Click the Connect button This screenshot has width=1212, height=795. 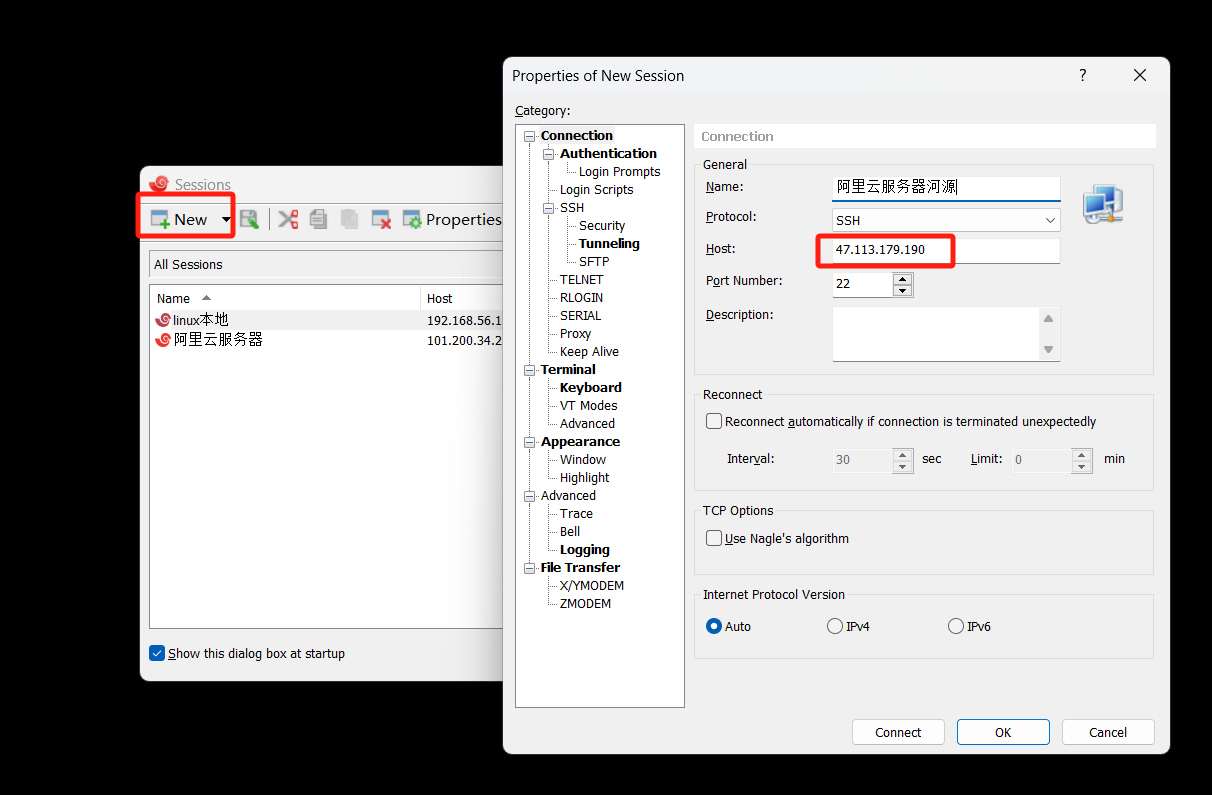click(898, 732)
